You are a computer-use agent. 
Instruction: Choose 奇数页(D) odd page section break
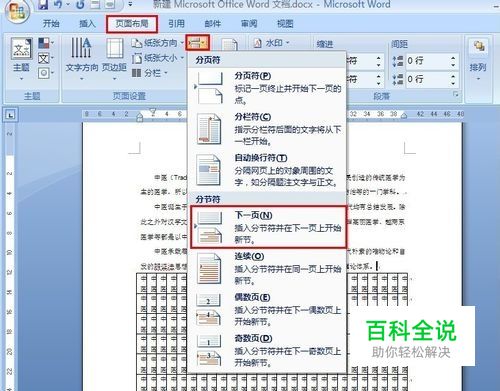pos(267,350)
